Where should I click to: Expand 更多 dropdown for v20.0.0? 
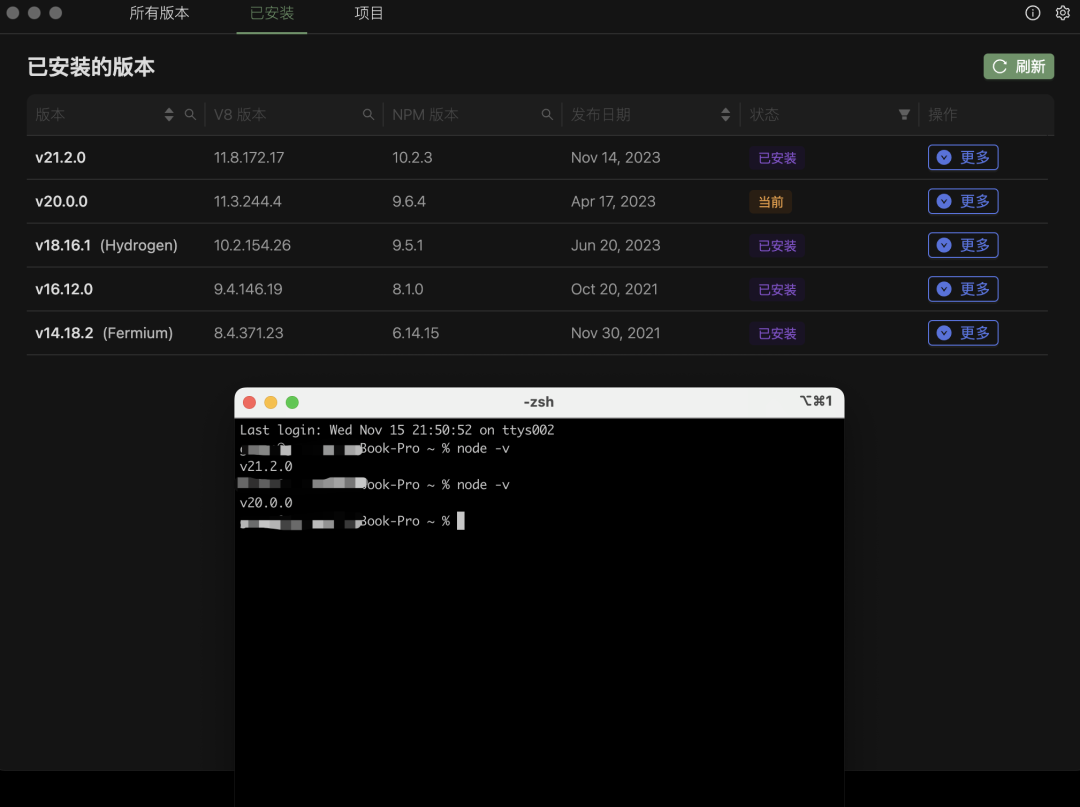pyautogui.click(x=962, y=202)
